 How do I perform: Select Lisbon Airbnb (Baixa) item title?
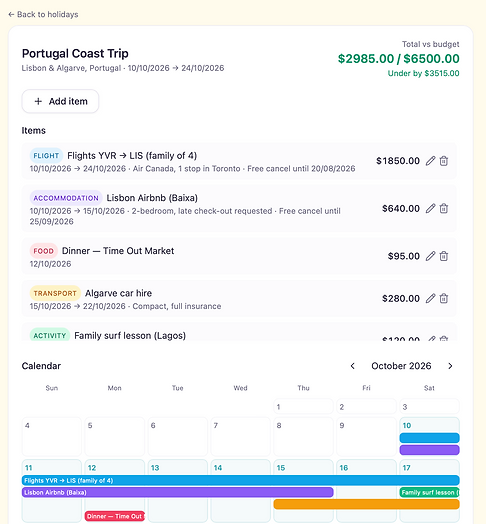[152, 198]
